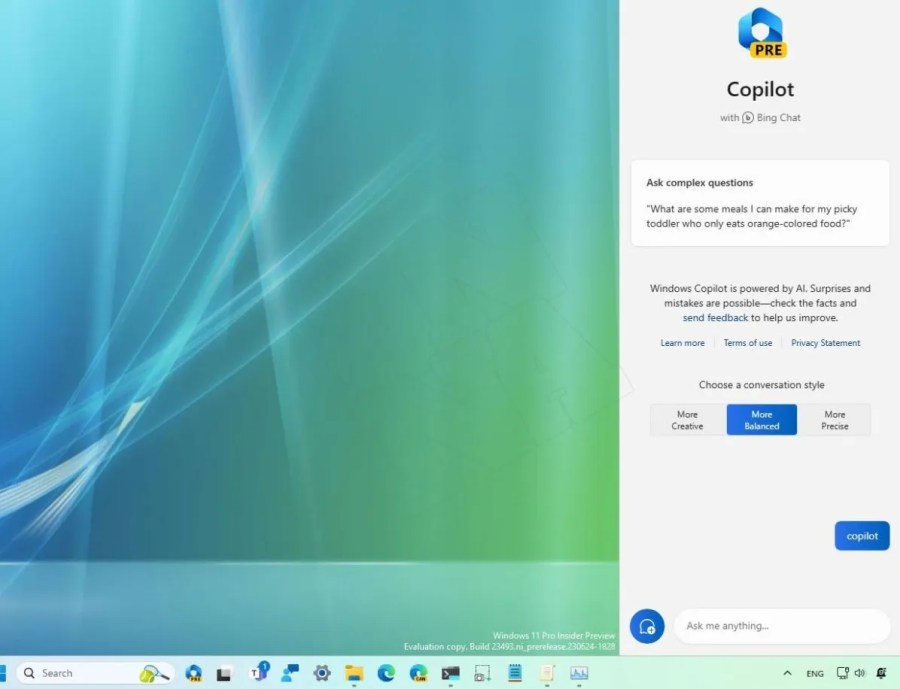Click the taskbar Search box

click(95, 673)
